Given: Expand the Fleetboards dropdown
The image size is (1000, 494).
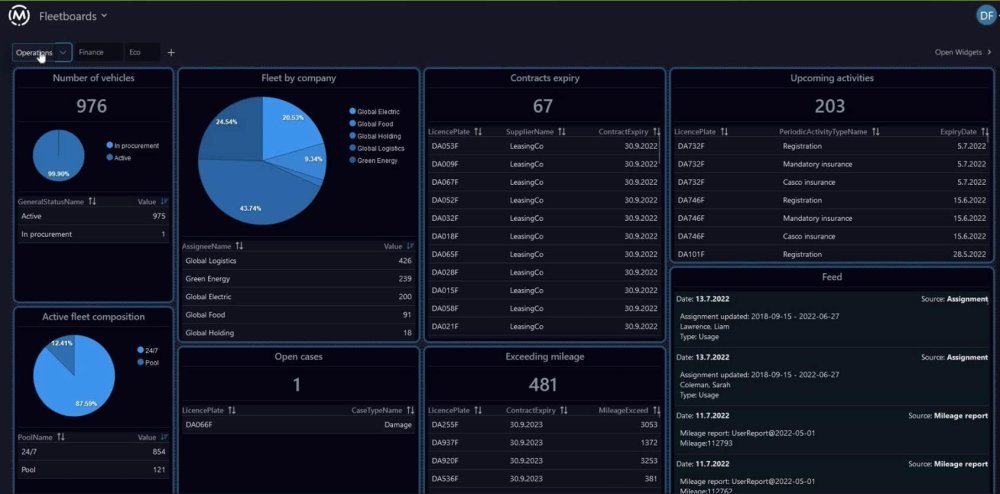Looking at the screenshot, I should pyautogui.click(x=73, y=16).
